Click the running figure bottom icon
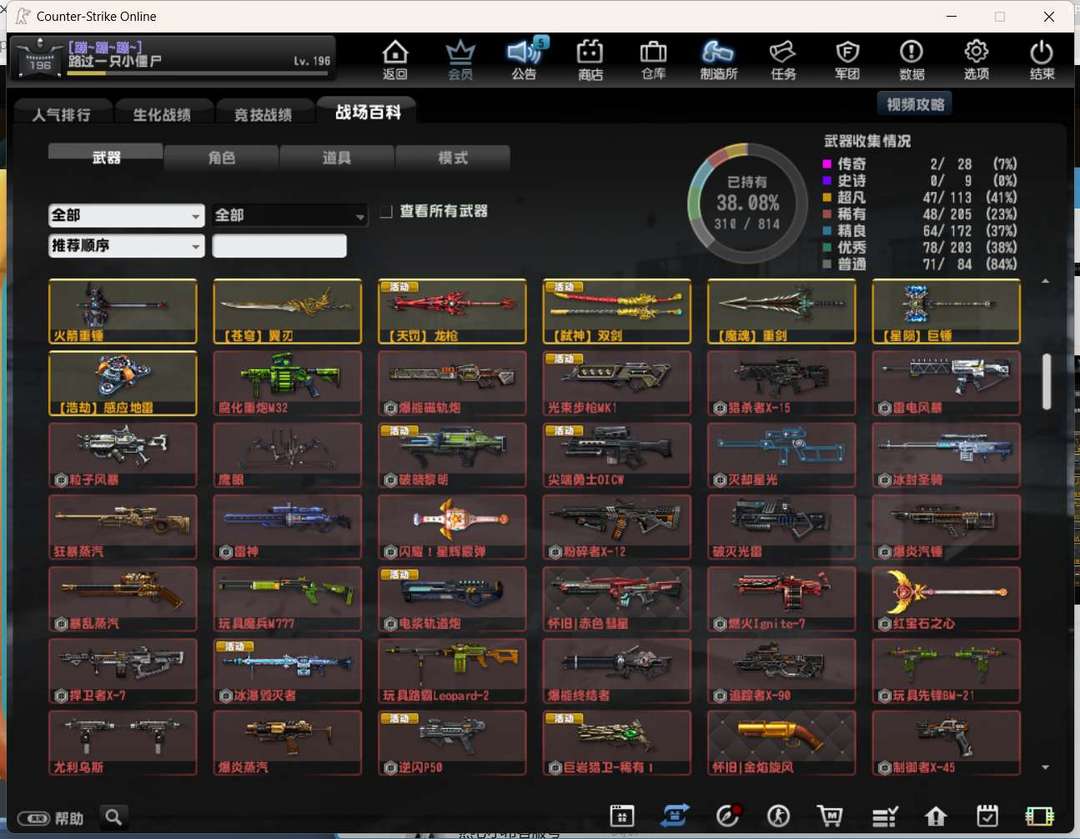This screenshot has height=839, width=1080. (x=778, y=816)
